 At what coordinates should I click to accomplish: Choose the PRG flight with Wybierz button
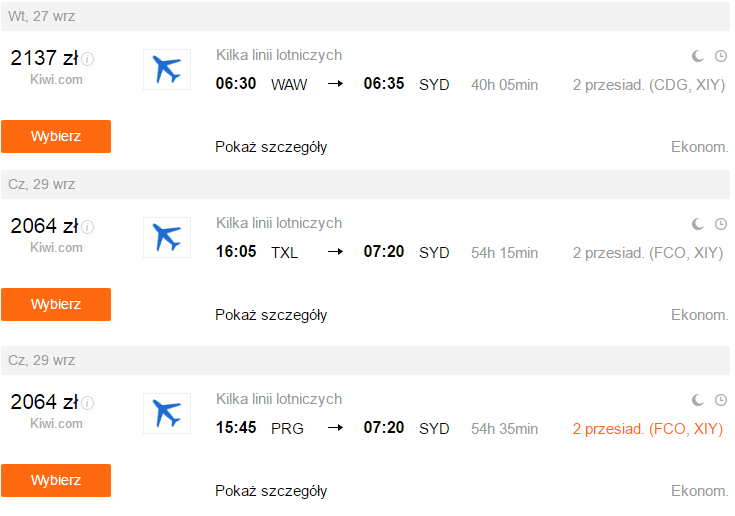[56, 480]
